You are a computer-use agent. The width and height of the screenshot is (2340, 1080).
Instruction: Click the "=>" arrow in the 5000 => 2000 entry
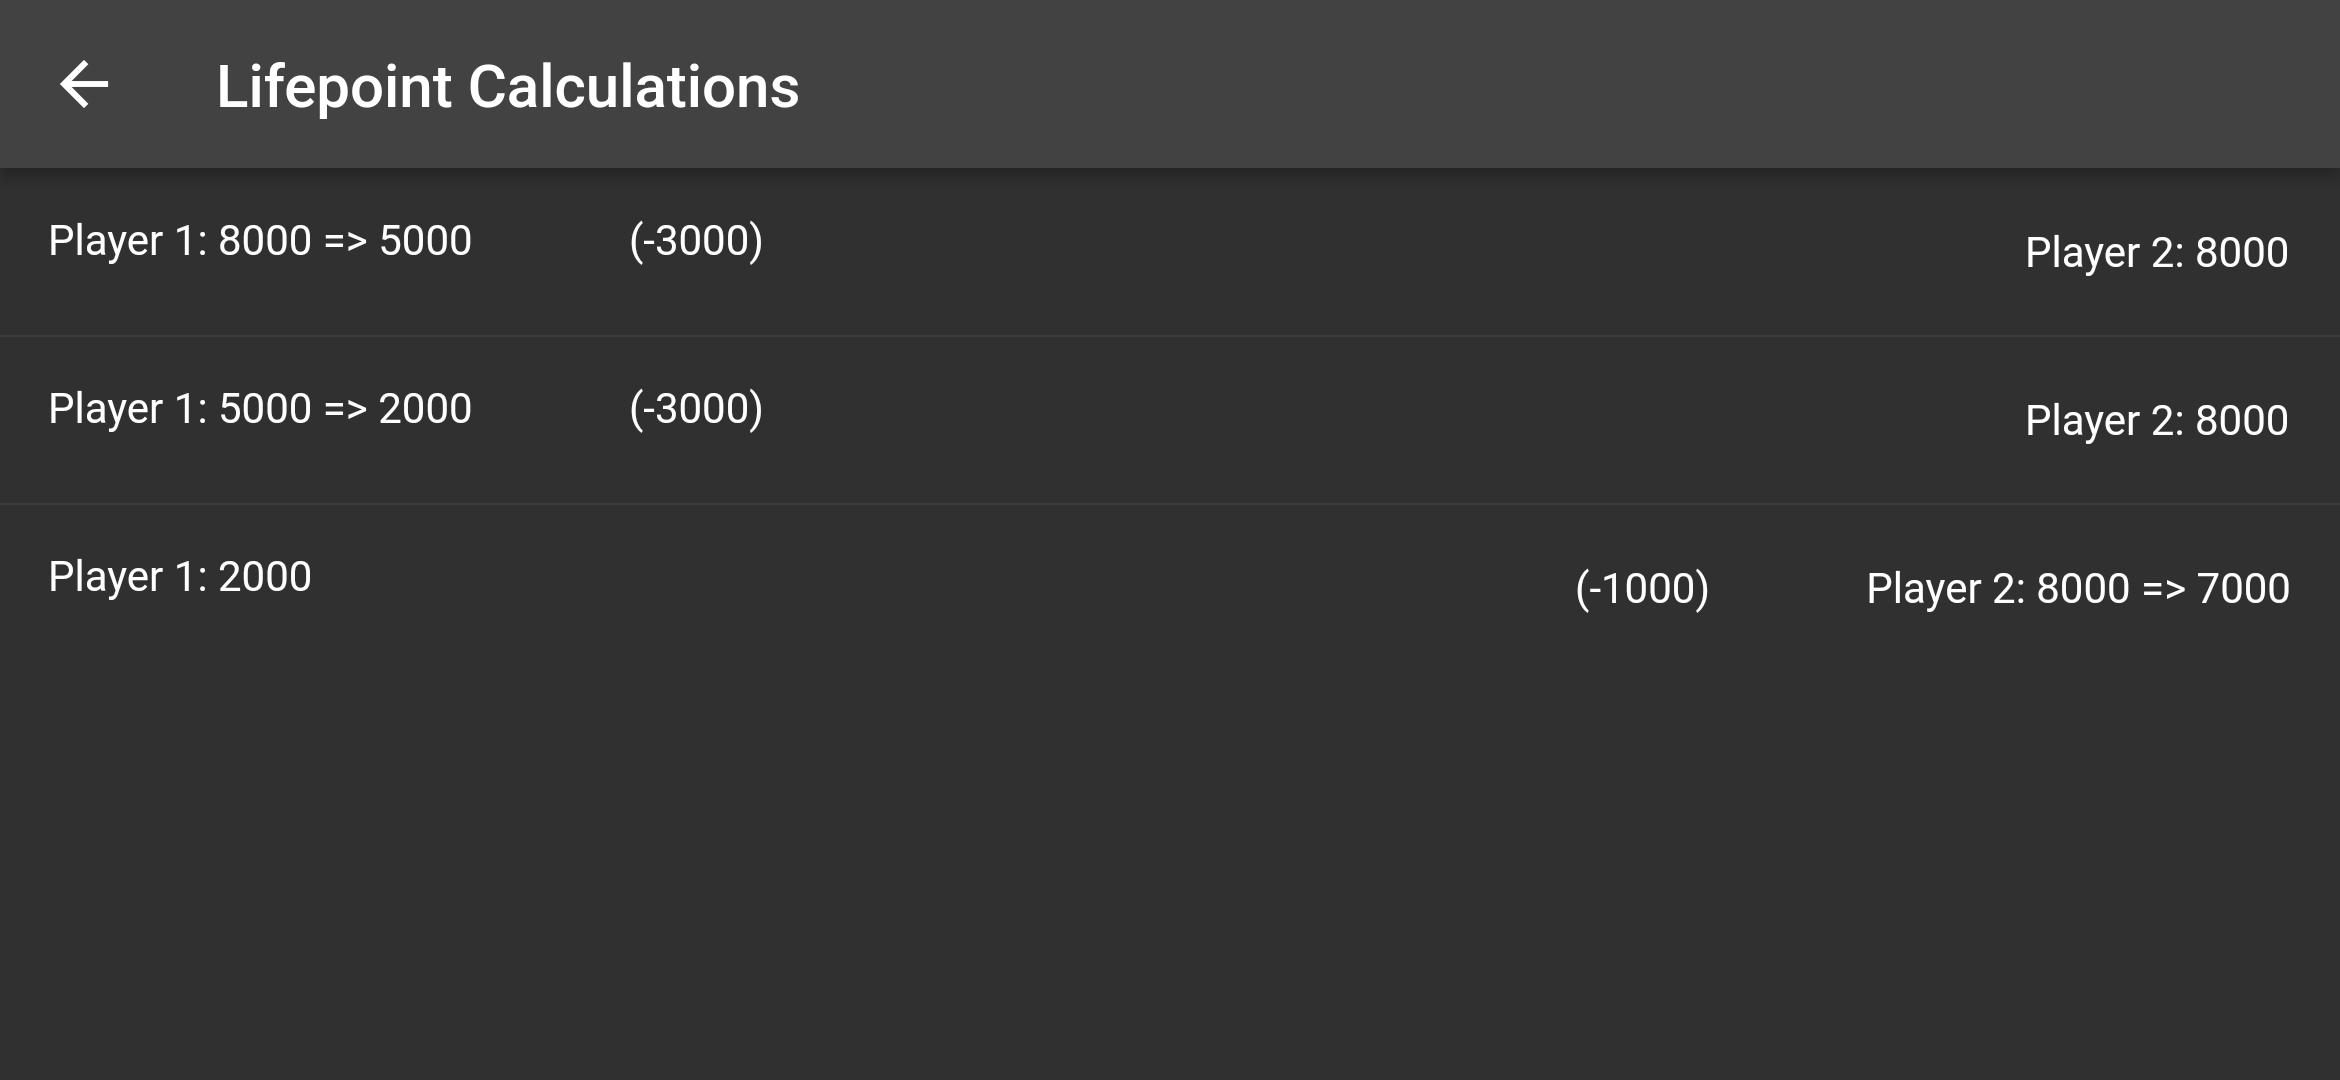pyautogui.click(x=345, y=409)
